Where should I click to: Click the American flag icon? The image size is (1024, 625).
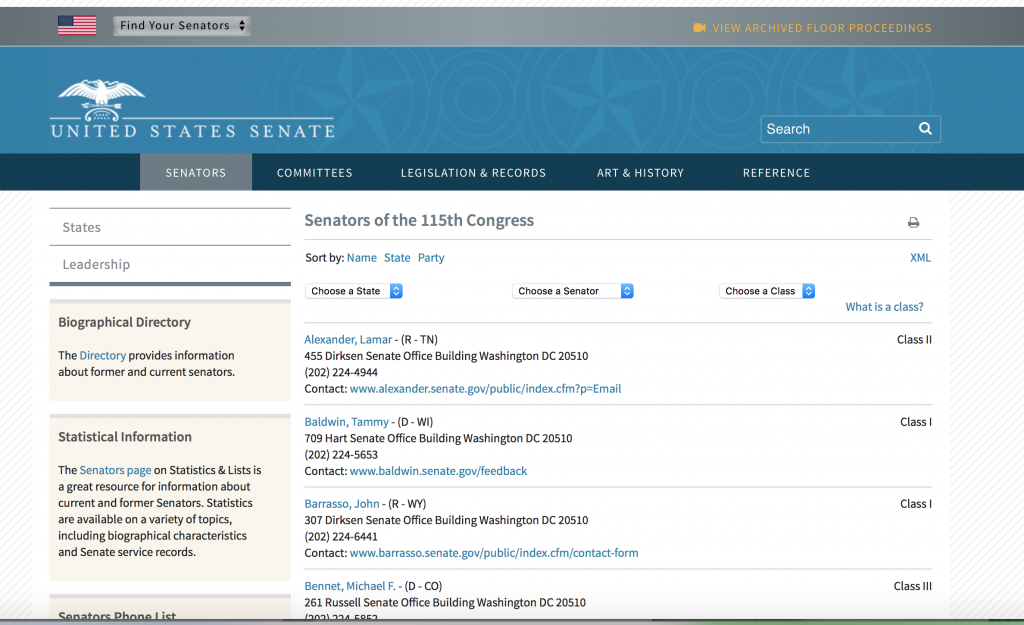coord(77,25)
